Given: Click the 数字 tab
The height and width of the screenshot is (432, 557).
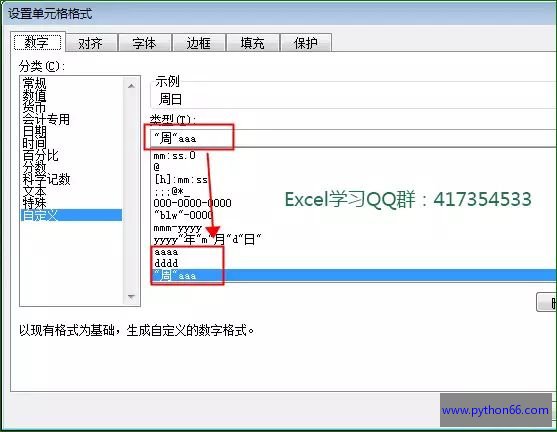Looking at the screenshot, I should (37, 43).
